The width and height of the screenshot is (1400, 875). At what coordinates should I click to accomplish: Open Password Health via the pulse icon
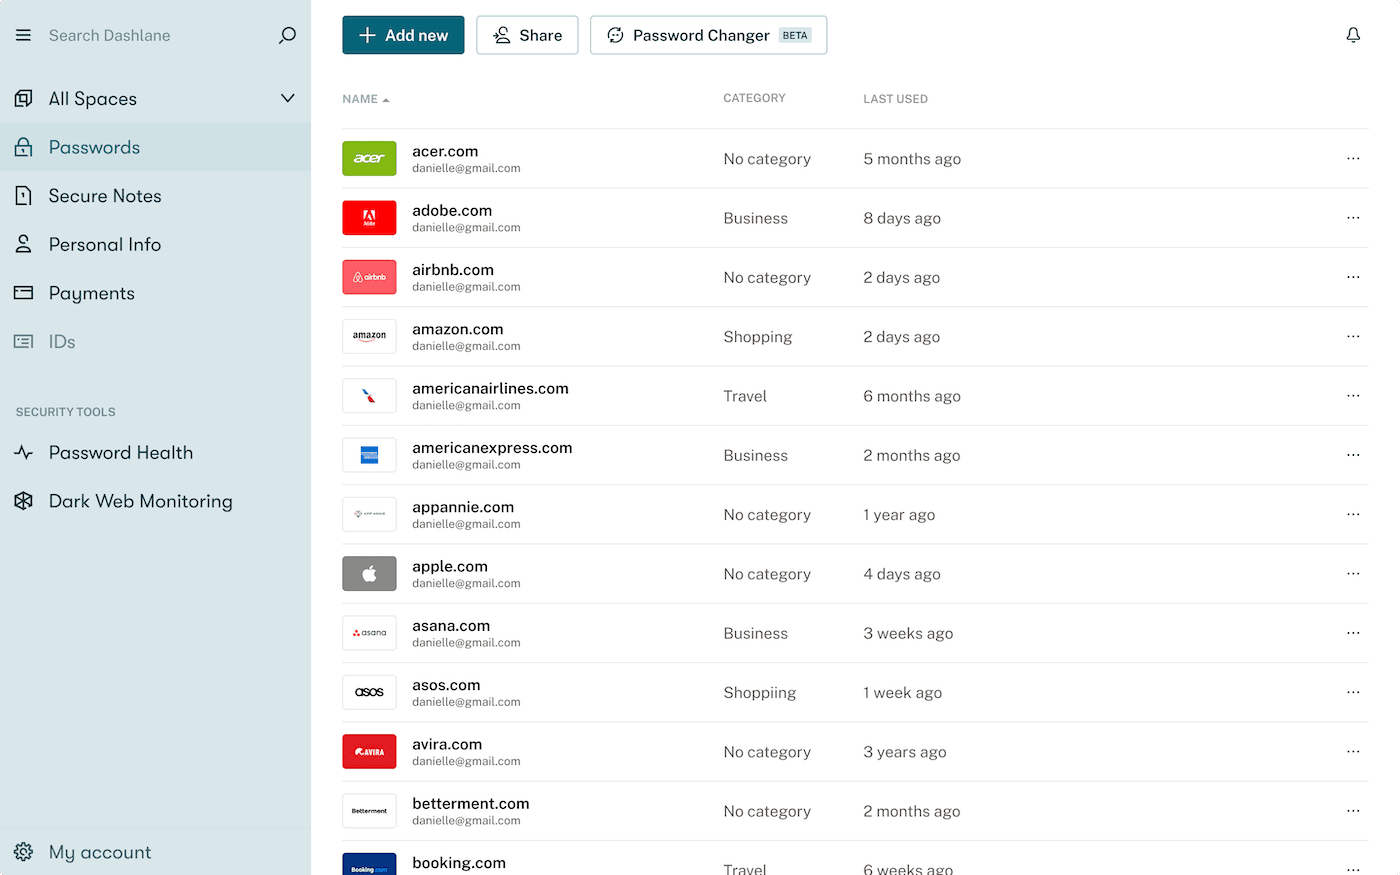click(23, 452)
